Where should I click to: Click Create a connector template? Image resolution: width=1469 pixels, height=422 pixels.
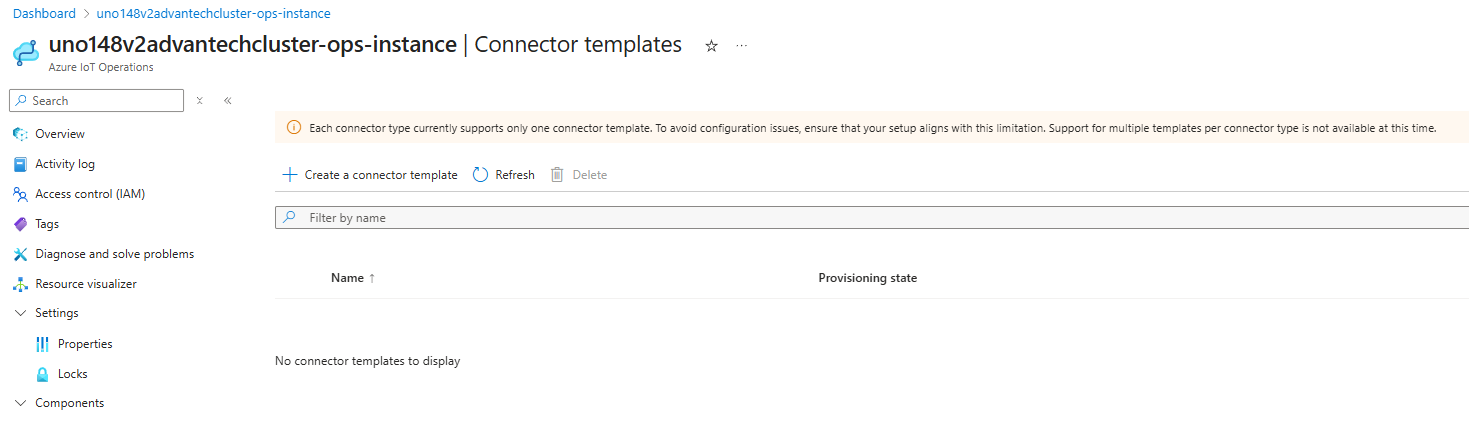tap(370, 175)
